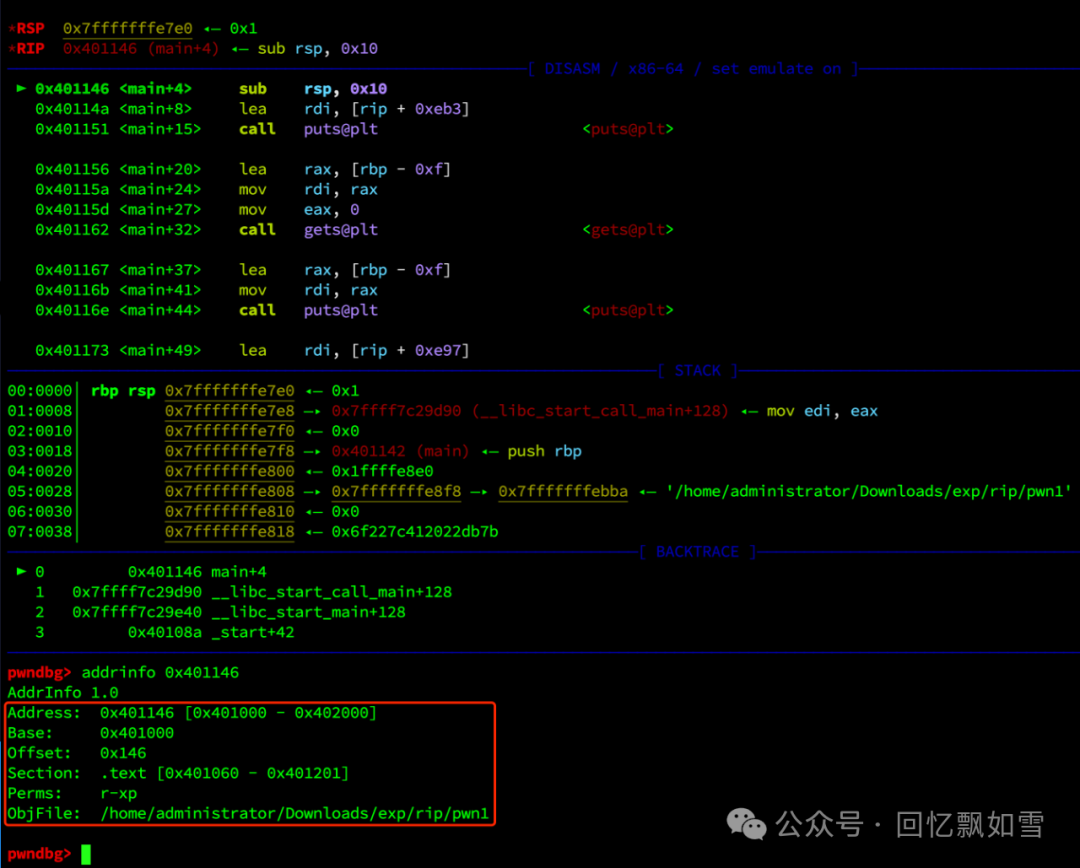
Task: Click the BACKTRACE section header
Action: (698, 552)
